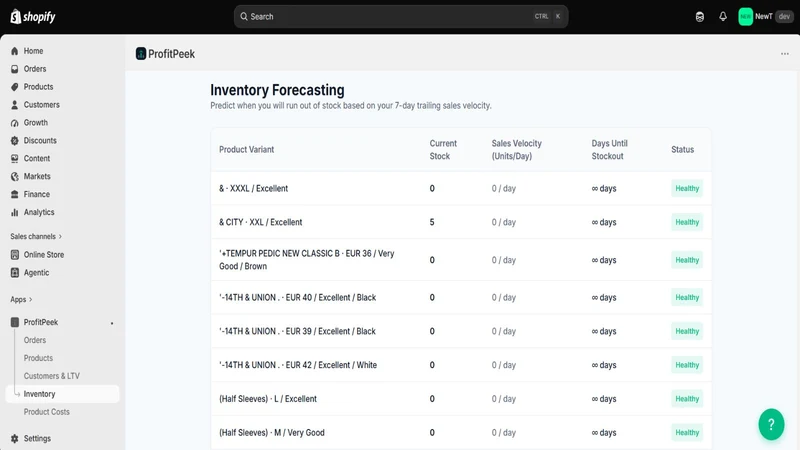Click the Inventory Forecasting heading
This screenshot has width=800, height=450.
click(x=277, y=90)
